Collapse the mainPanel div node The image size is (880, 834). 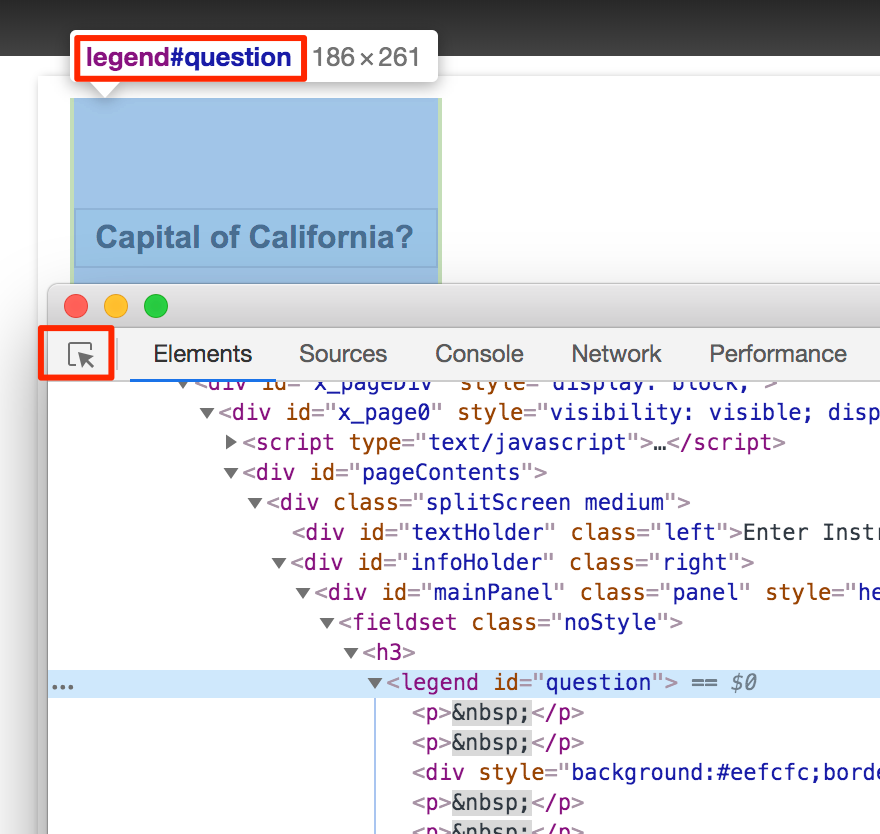(x=303, y=593)
